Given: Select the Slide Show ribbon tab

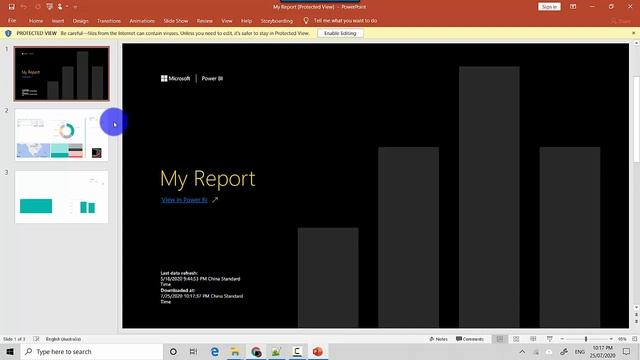Looking at the screenshot, I should pos(176,20).
